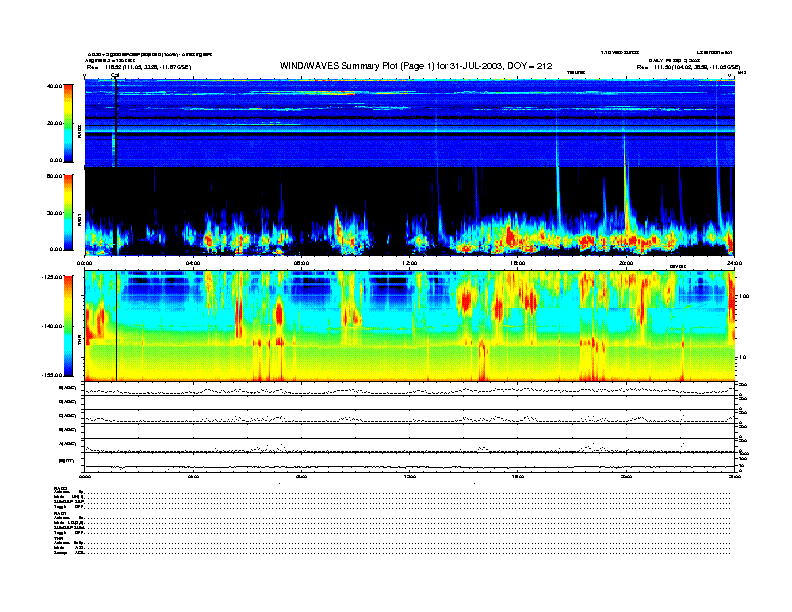Click the -140.00 label on TNR scale
792x612 pixels.
pyautogui.click(x=52, y=326)
